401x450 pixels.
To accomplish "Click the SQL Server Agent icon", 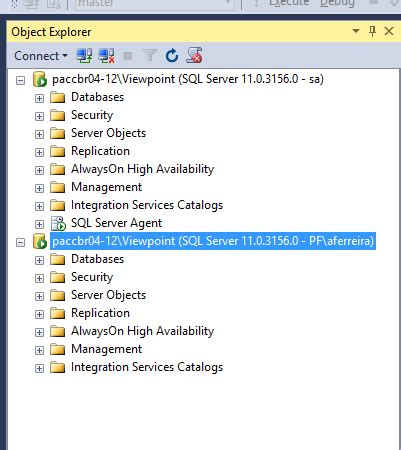I will [x=58, y=223].
